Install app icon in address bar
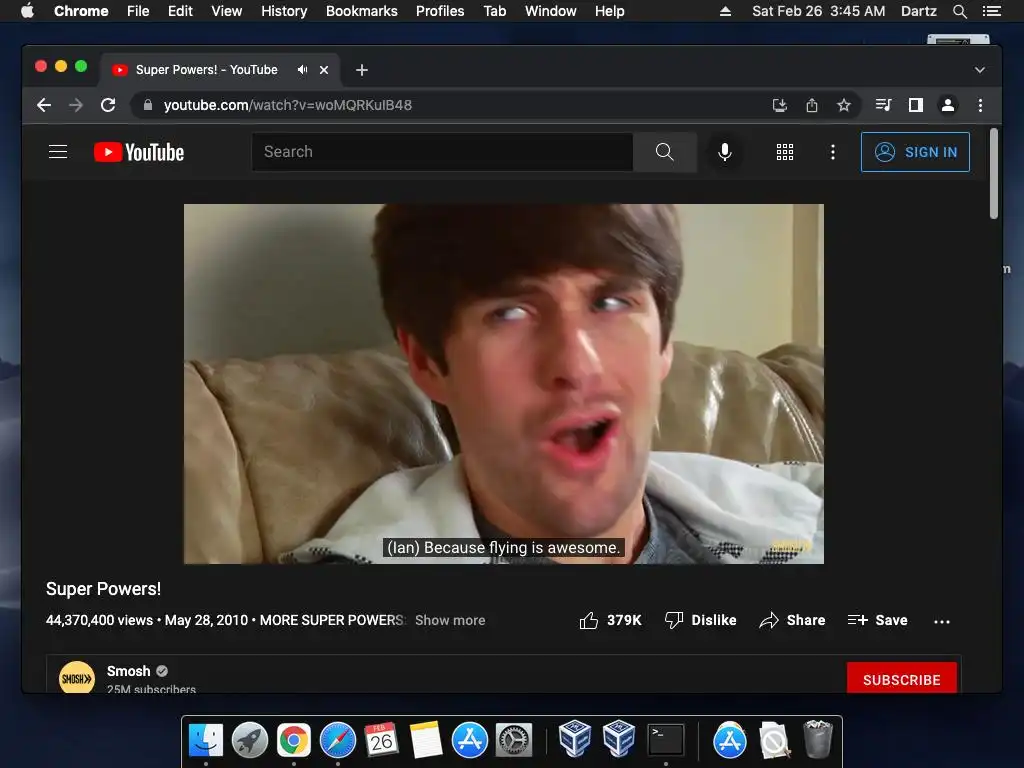The width and height of the screenshot is (1024, 768). pos(780,105)
